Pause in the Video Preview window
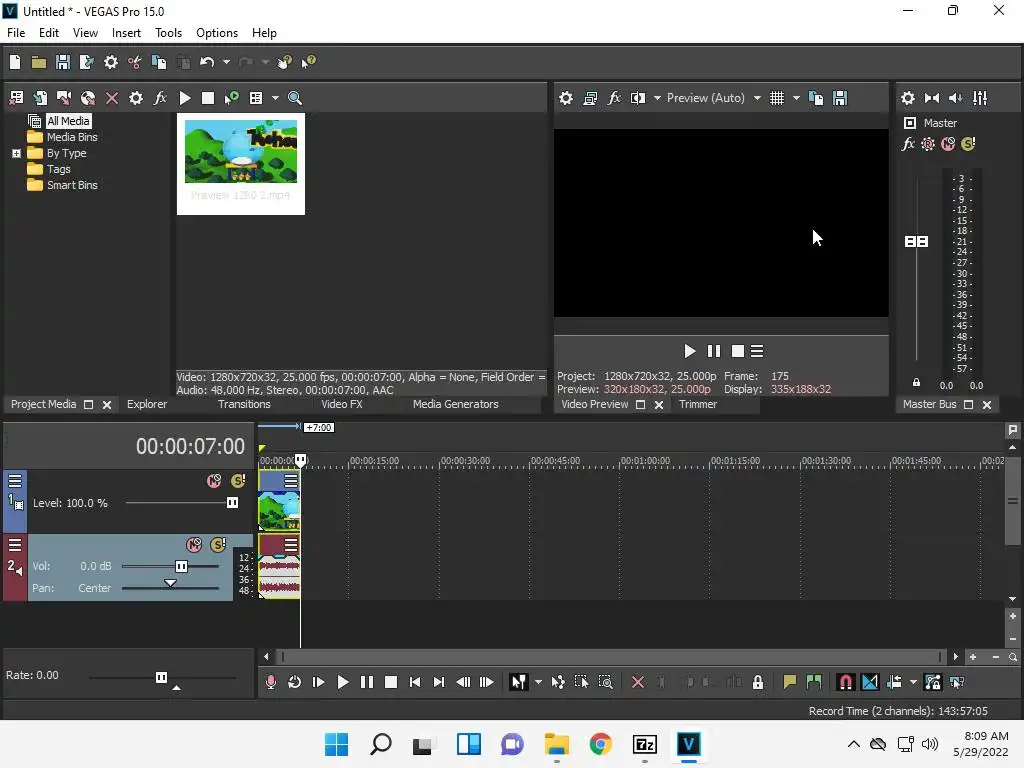 click(714, 351)
